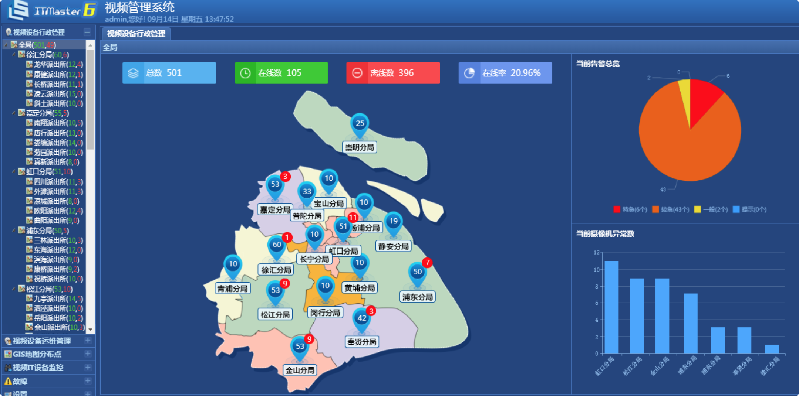Select the 金山分局 map marker

(300, 347)
